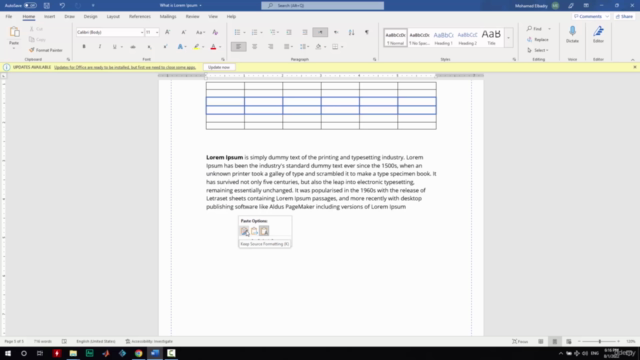Open the Numbering list dropdown
This screenshot has height=360, width=640.
point(261,32)
